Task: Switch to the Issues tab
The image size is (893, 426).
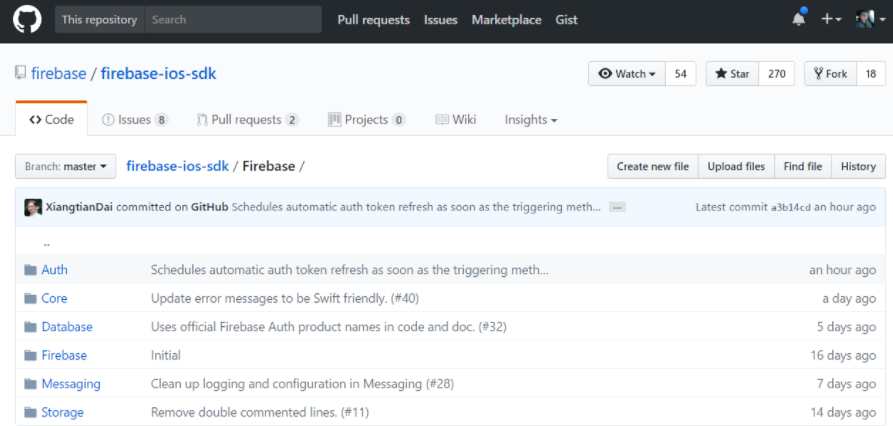Action: (135, 120)
